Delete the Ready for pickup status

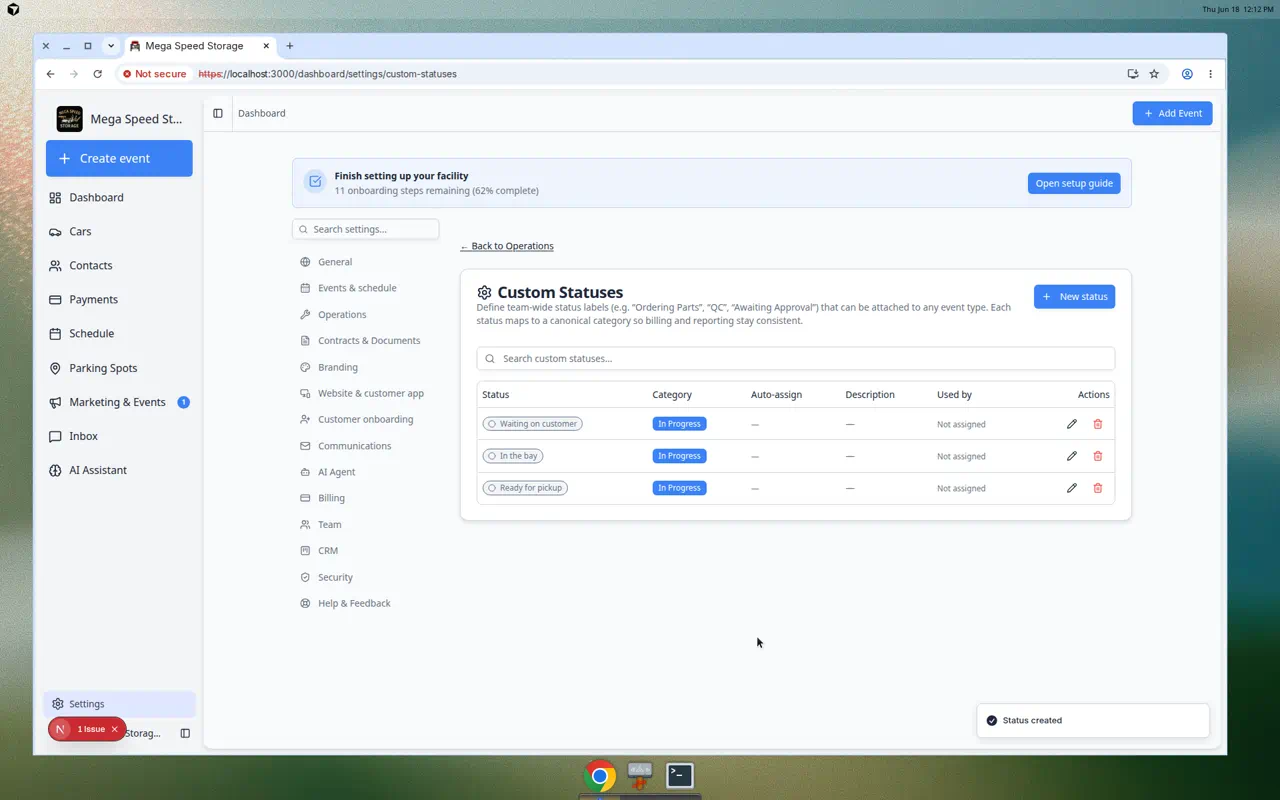[1097, 488]
